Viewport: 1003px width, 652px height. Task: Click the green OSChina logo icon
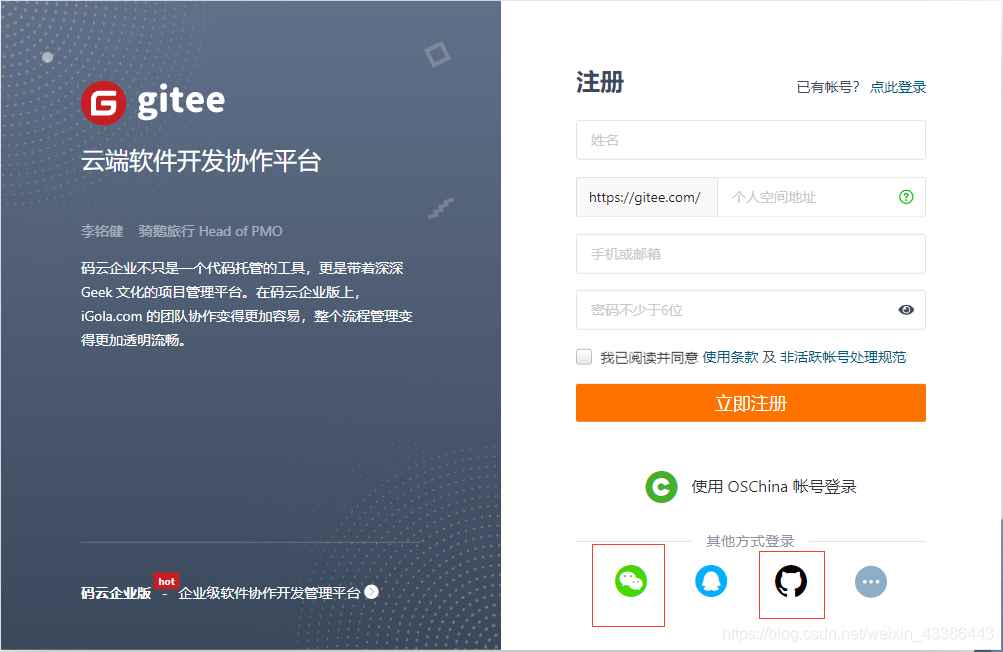pos(661,487)
